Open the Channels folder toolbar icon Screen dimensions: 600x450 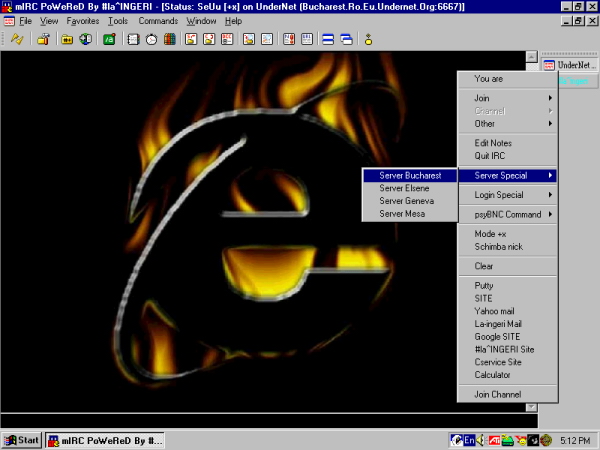(x=67, y=39)
